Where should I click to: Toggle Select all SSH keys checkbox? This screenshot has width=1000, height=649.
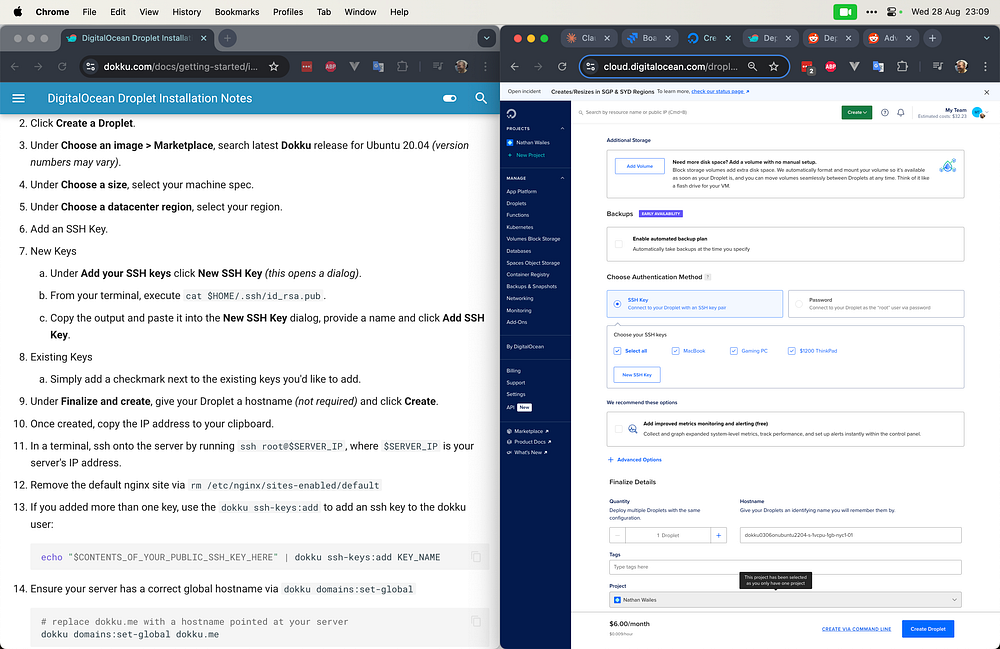click(x=617, y=351)
